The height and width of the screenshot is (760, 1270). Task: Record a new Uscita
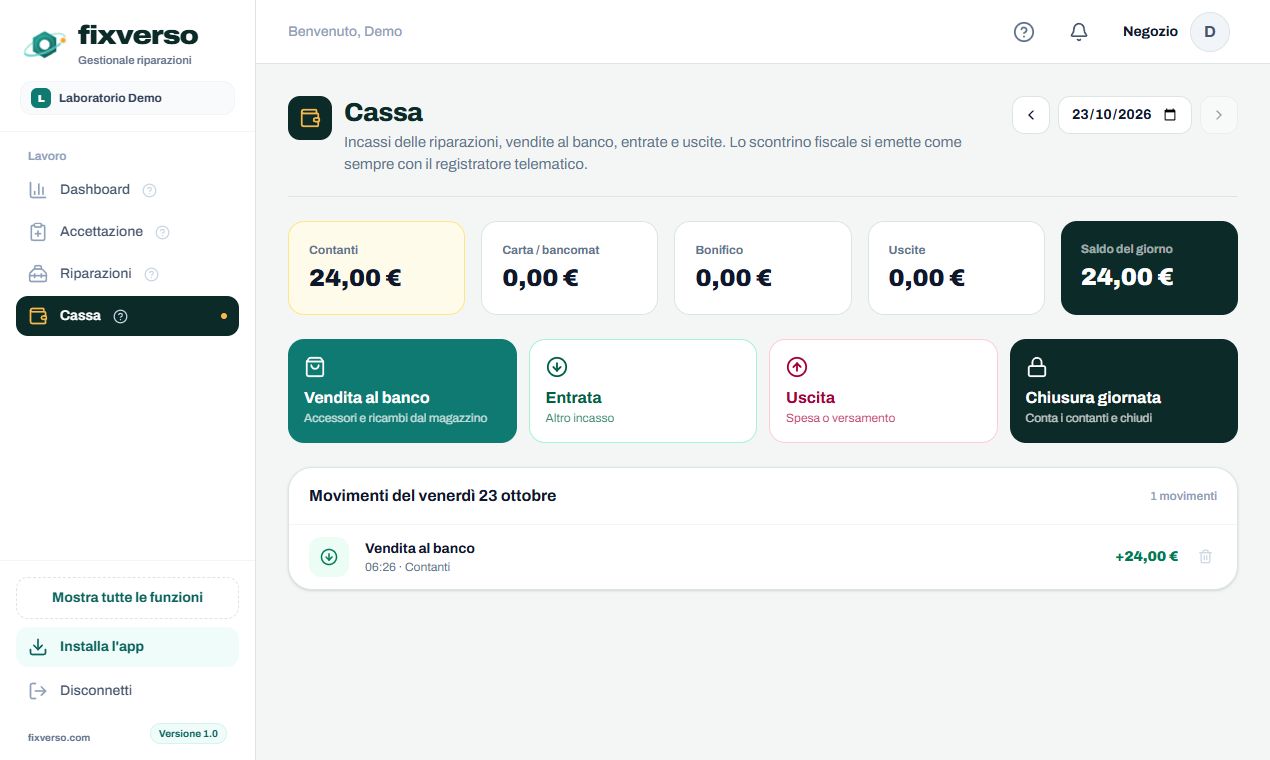[883, 391]
